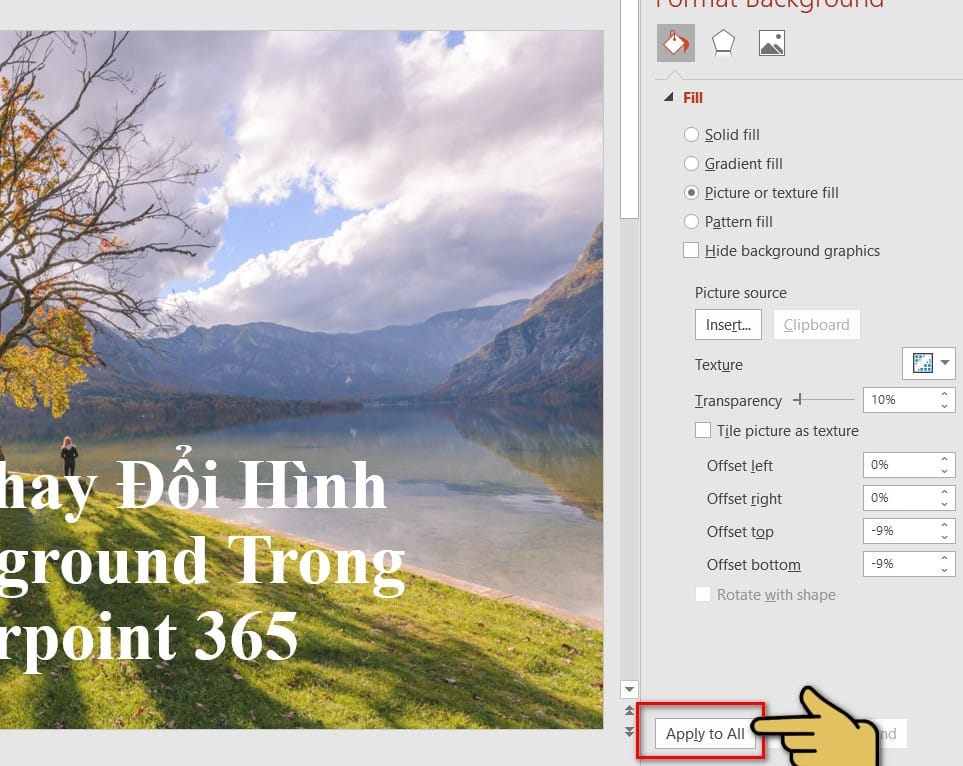963x766 pixels.
Task: Open the Texture dropdown arrow
Action: coord(946,363)
